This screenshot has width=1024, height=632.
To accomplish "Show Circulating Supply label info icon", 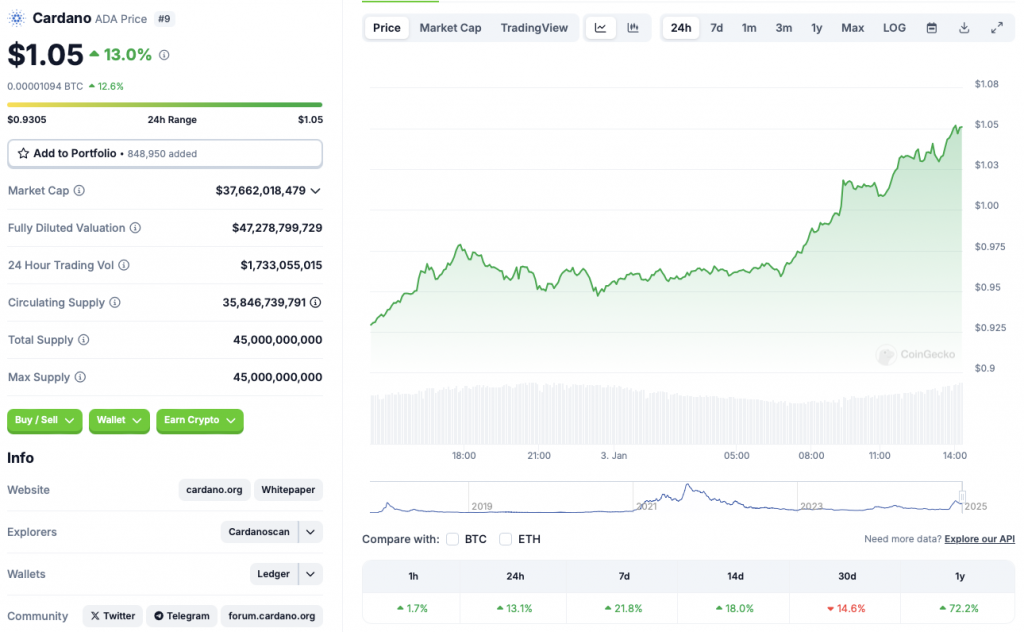I will pyautogui.click(x=115, y=302).
